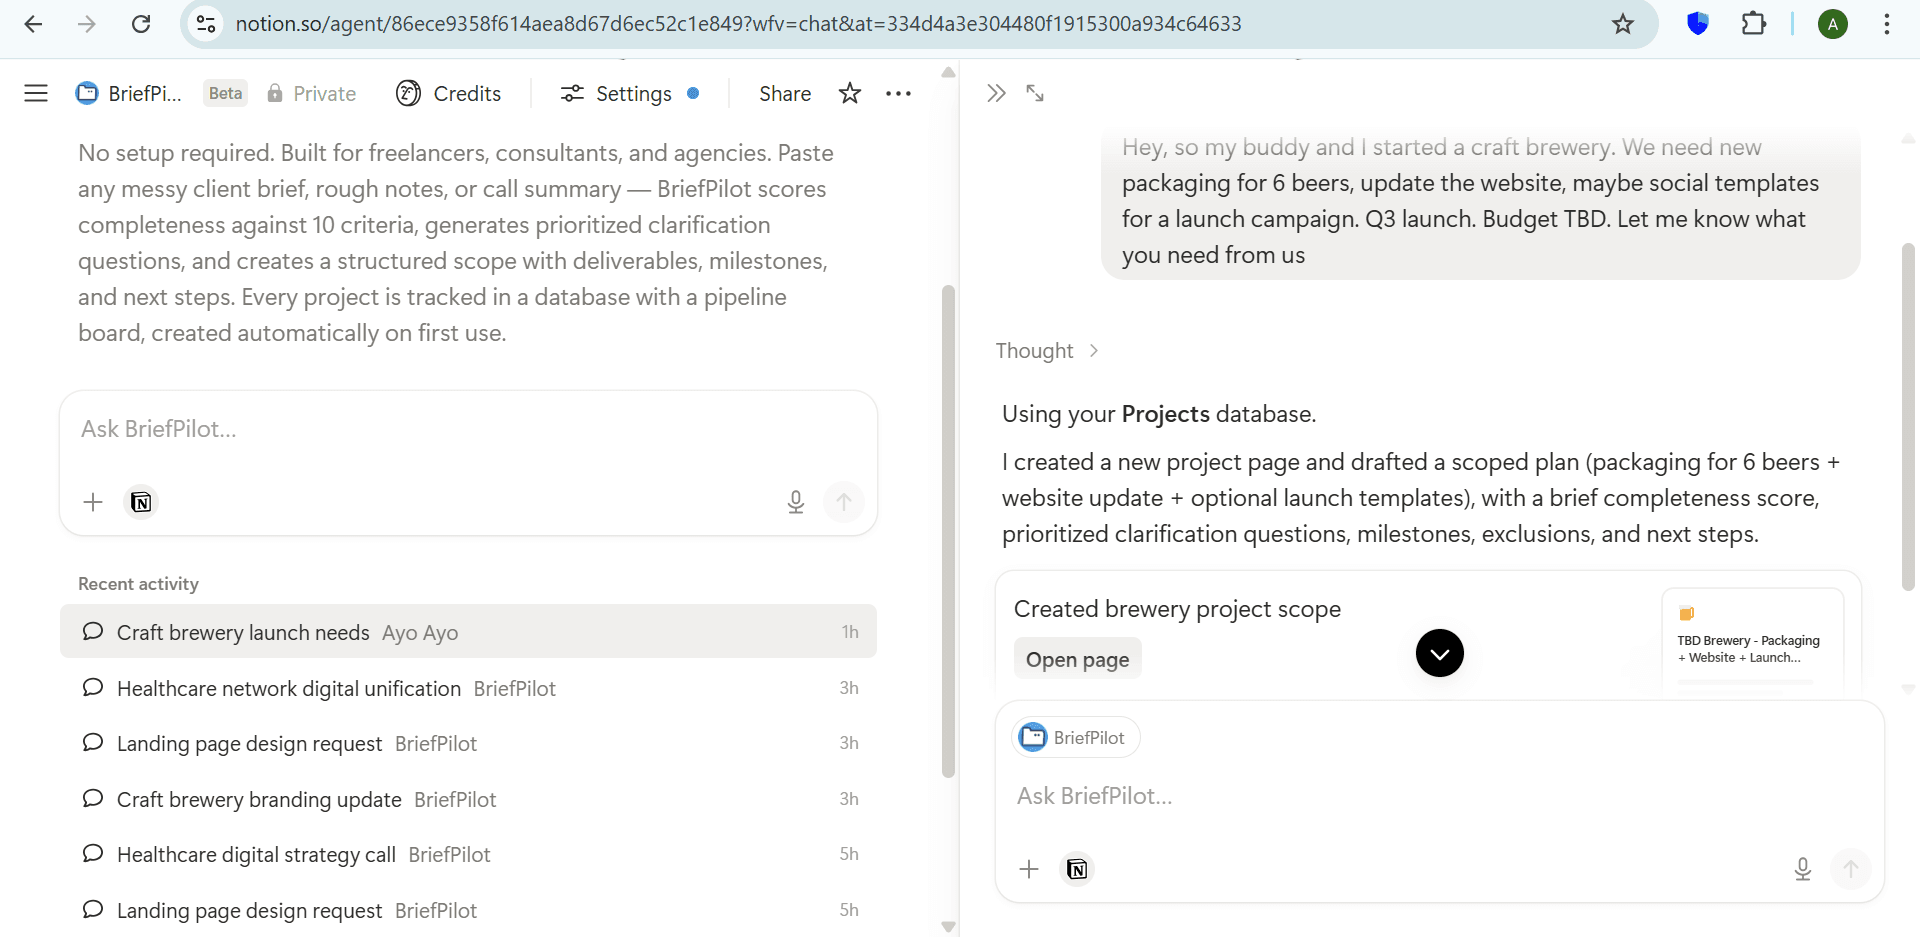Click the plus attach icon in left input
The height and width of the screenshot is (937, 1920).
(93, 502)
